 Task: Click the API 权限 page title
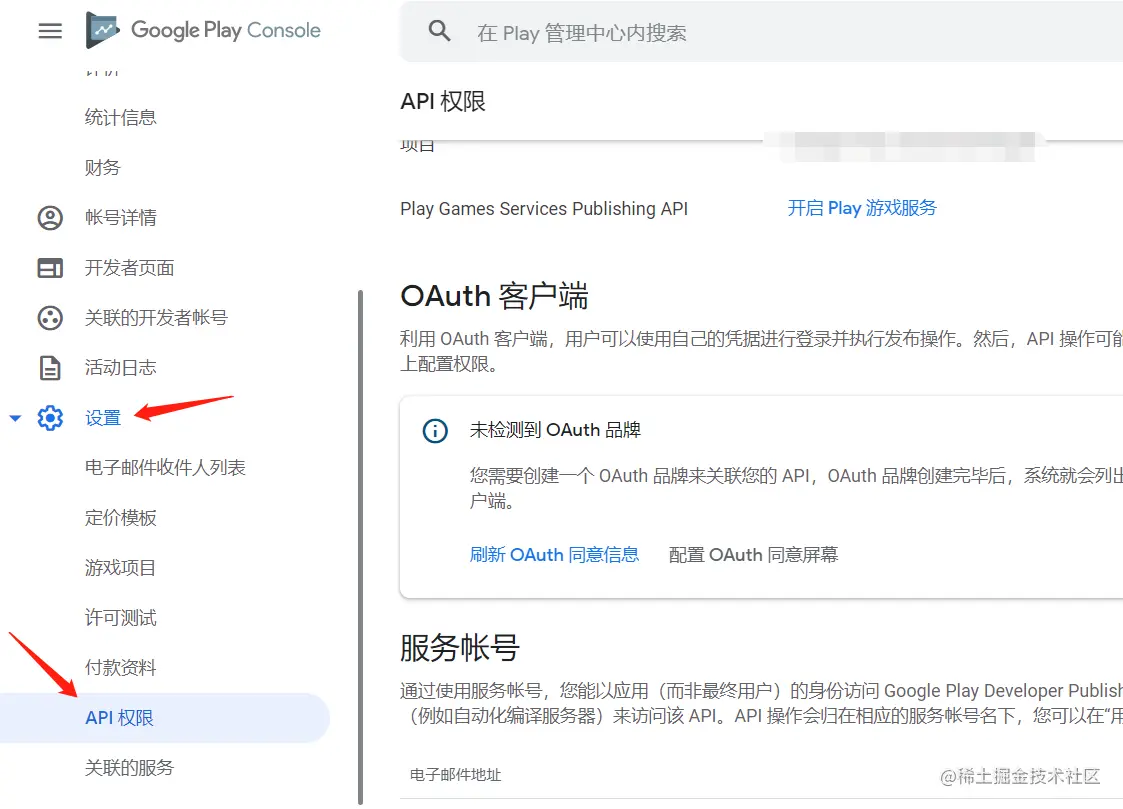pos(443,102)
